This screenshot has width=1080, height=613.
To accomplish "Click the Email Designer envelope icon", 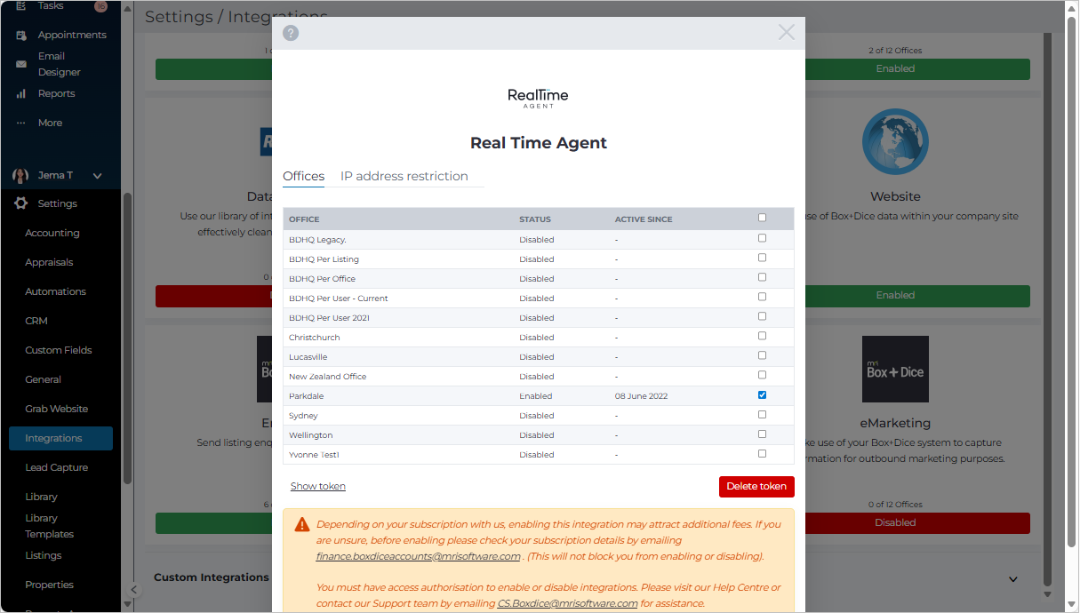I will (21, 64).
